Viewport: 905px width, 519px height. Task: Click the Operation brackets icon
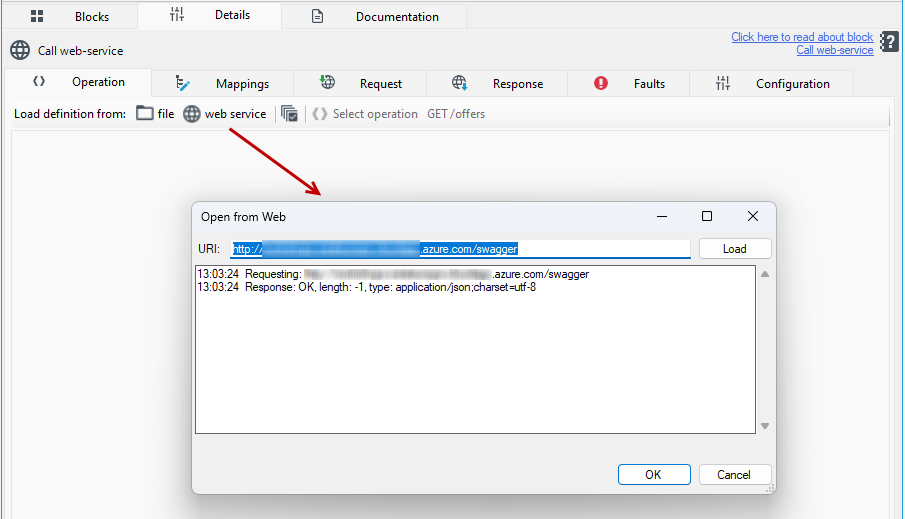tap(39, 81)
